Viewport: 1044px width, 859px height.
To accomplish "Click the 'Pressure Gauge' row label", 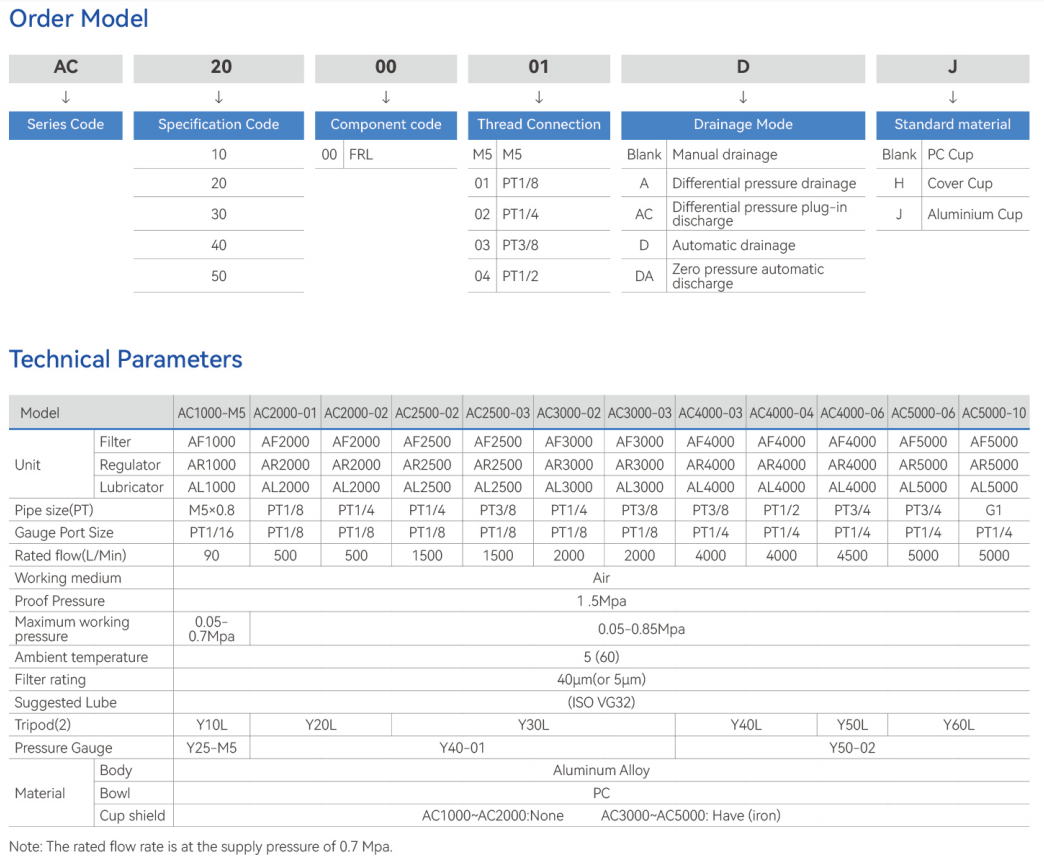I will pyautogui.click(x=63, y=748).
